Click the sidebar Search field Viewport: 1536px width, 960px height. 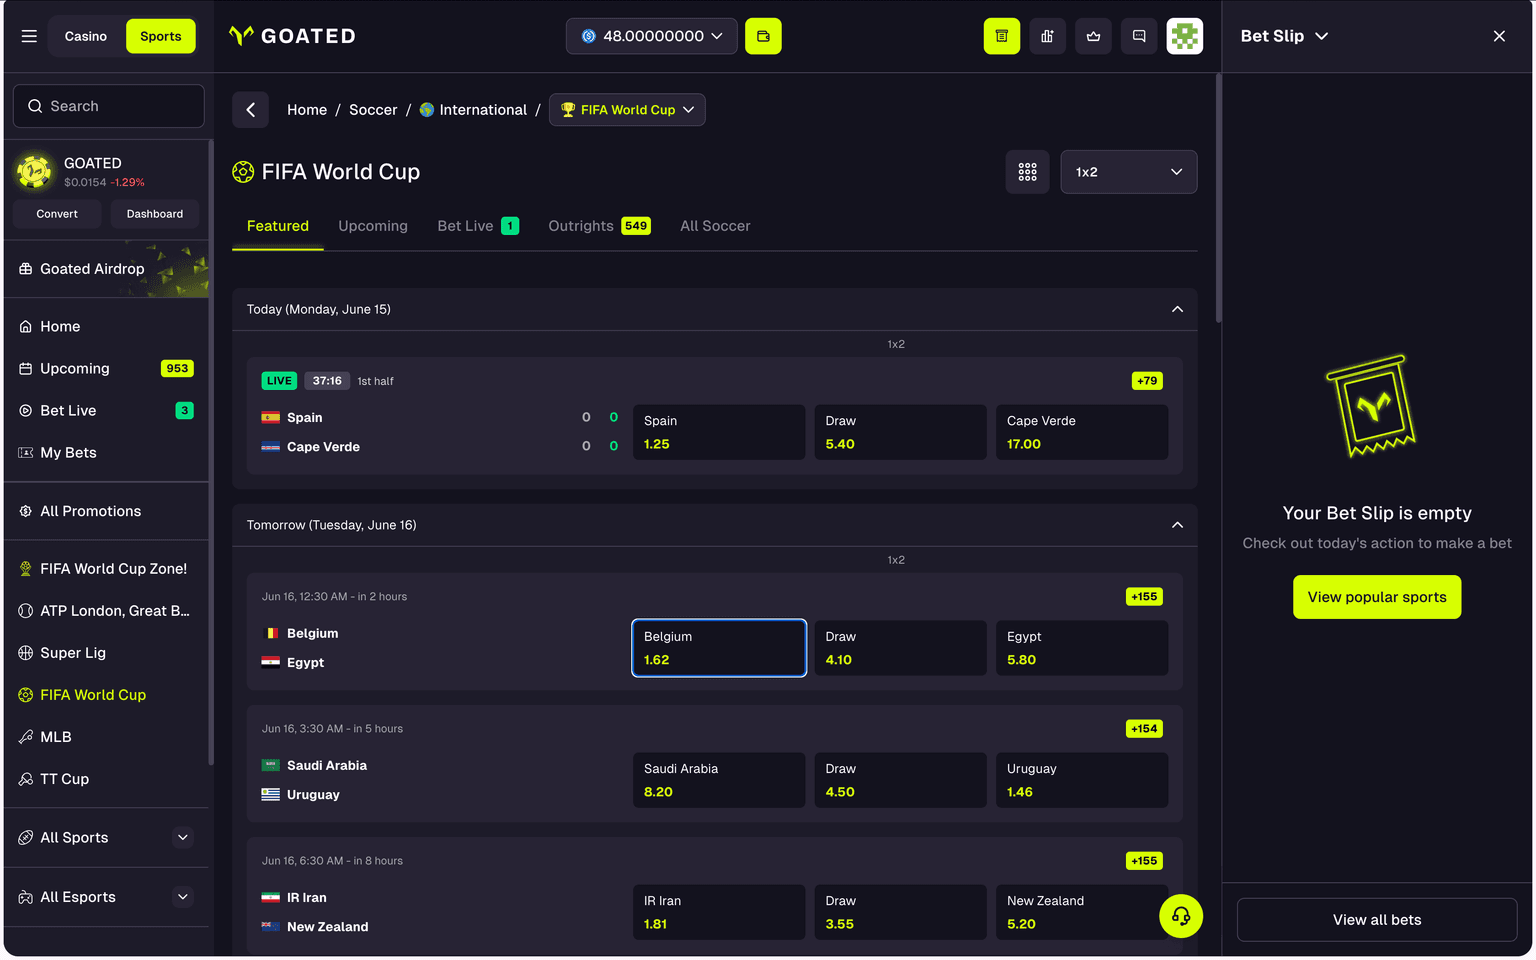point(108,106)
